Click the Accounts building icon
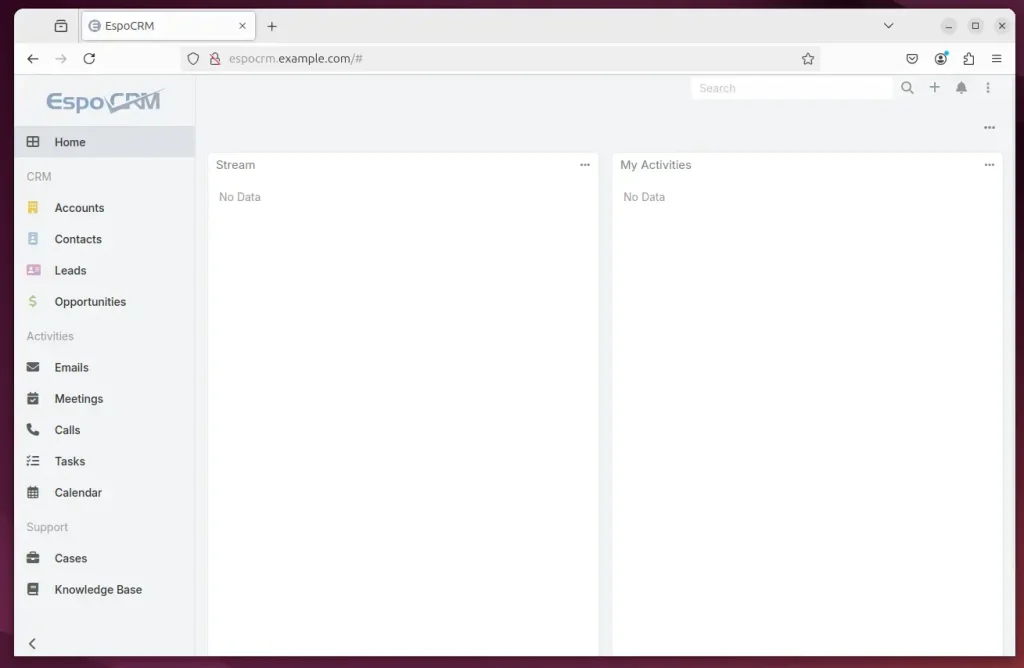 33,208
